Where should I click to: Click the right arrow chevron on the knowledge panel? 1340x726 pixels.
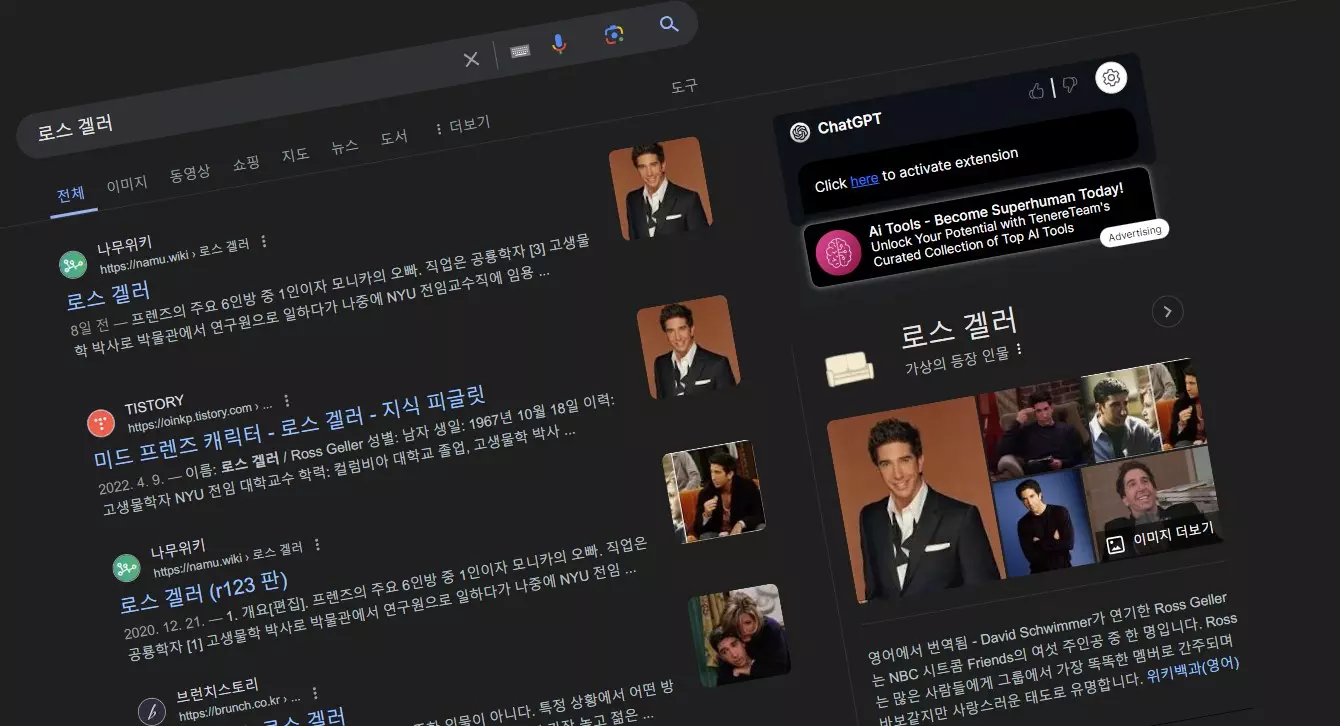click(1167, 312)
